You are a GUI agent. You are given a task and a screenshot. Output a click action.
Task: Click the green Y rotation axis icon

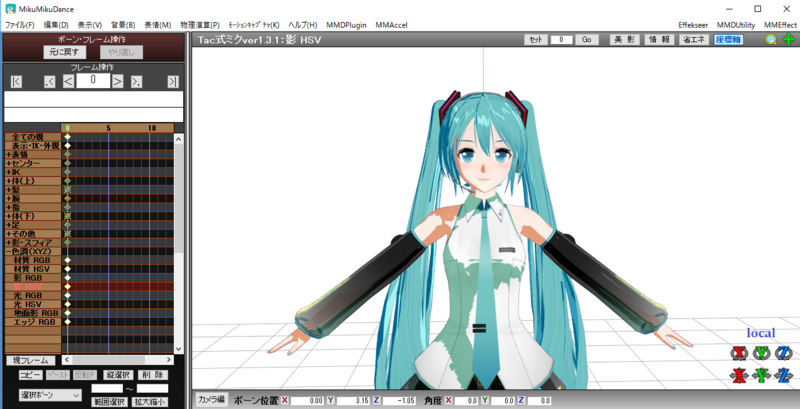(x=761, y=352)
